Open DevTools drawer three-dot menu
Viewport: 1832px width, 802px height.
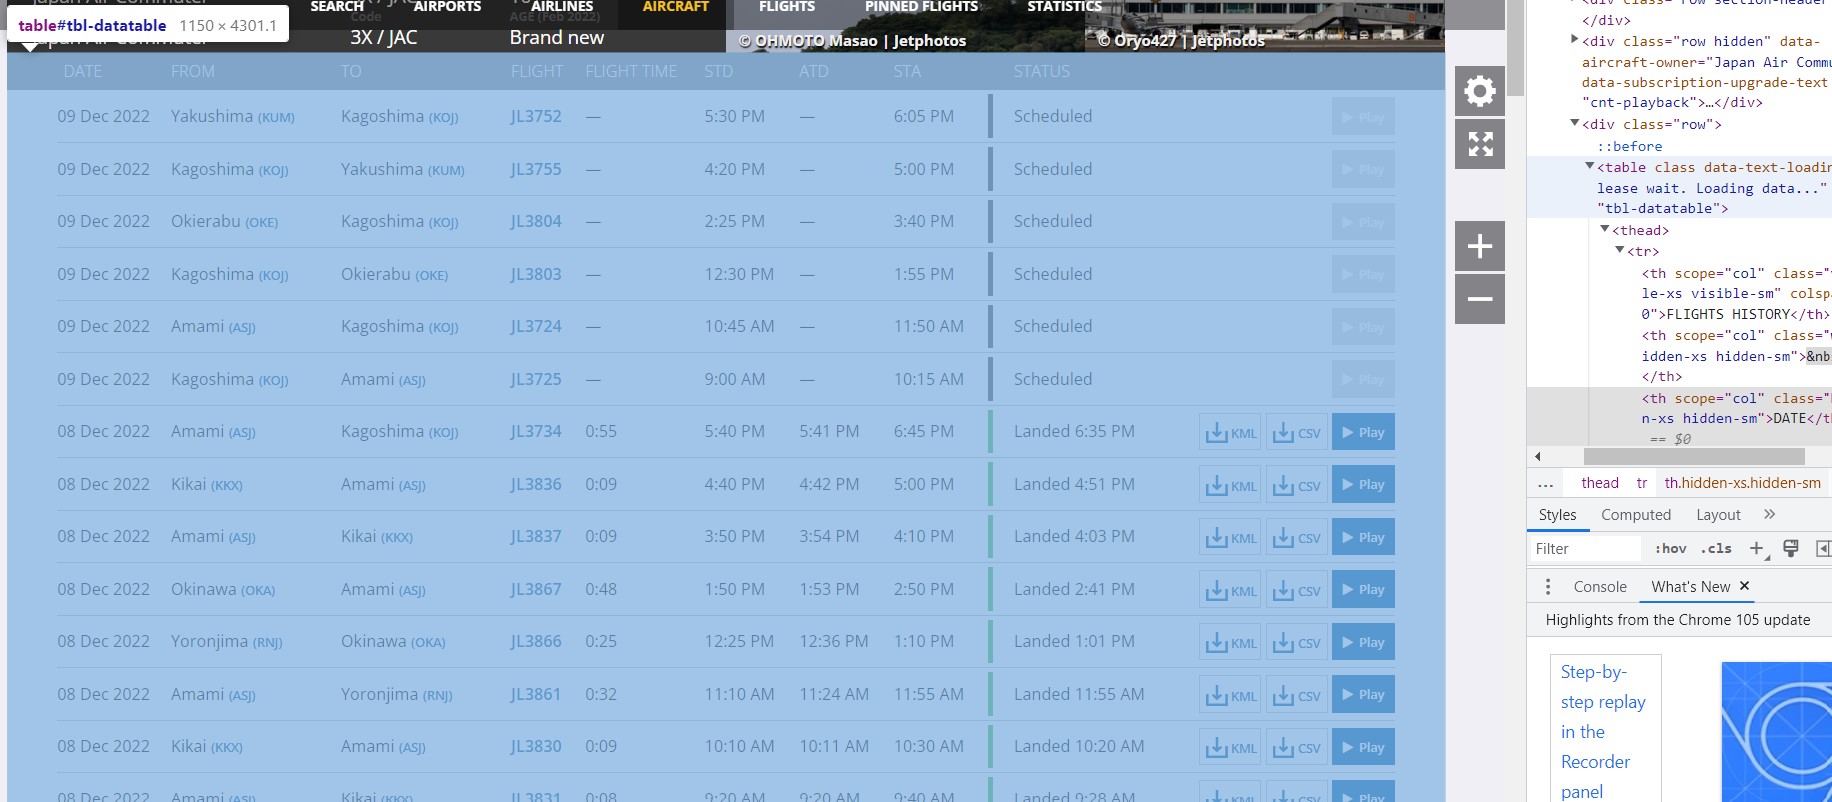click(1548, 587)
